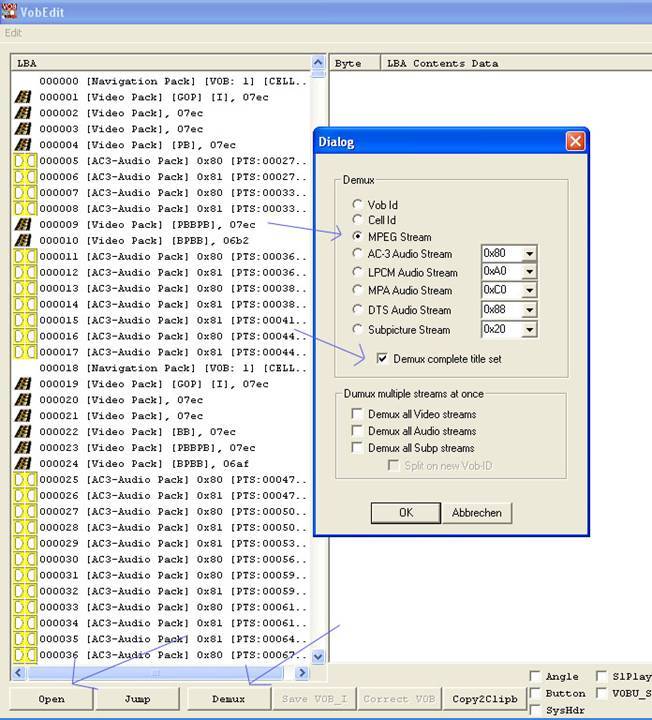Click the Open button
Viewport: 652px width, 720px height.
[51, 699]
